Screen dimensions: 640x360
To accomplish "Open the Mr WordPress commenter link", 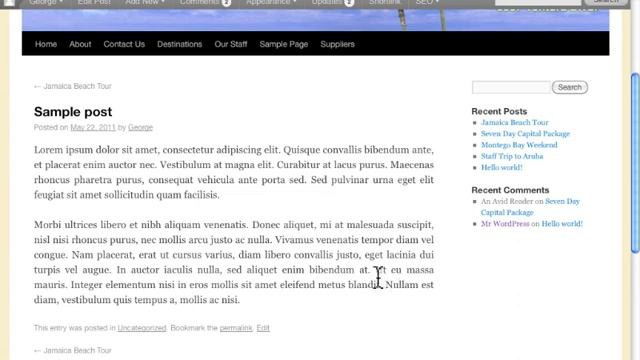I will coord(505,224).
